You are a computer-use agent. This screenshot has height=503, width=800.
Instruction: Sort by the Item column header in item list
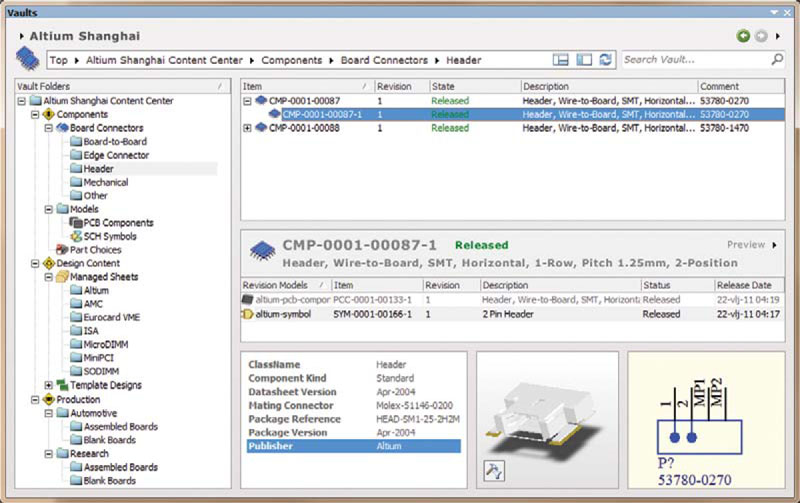pyautogui.click(x=308, y=87)
